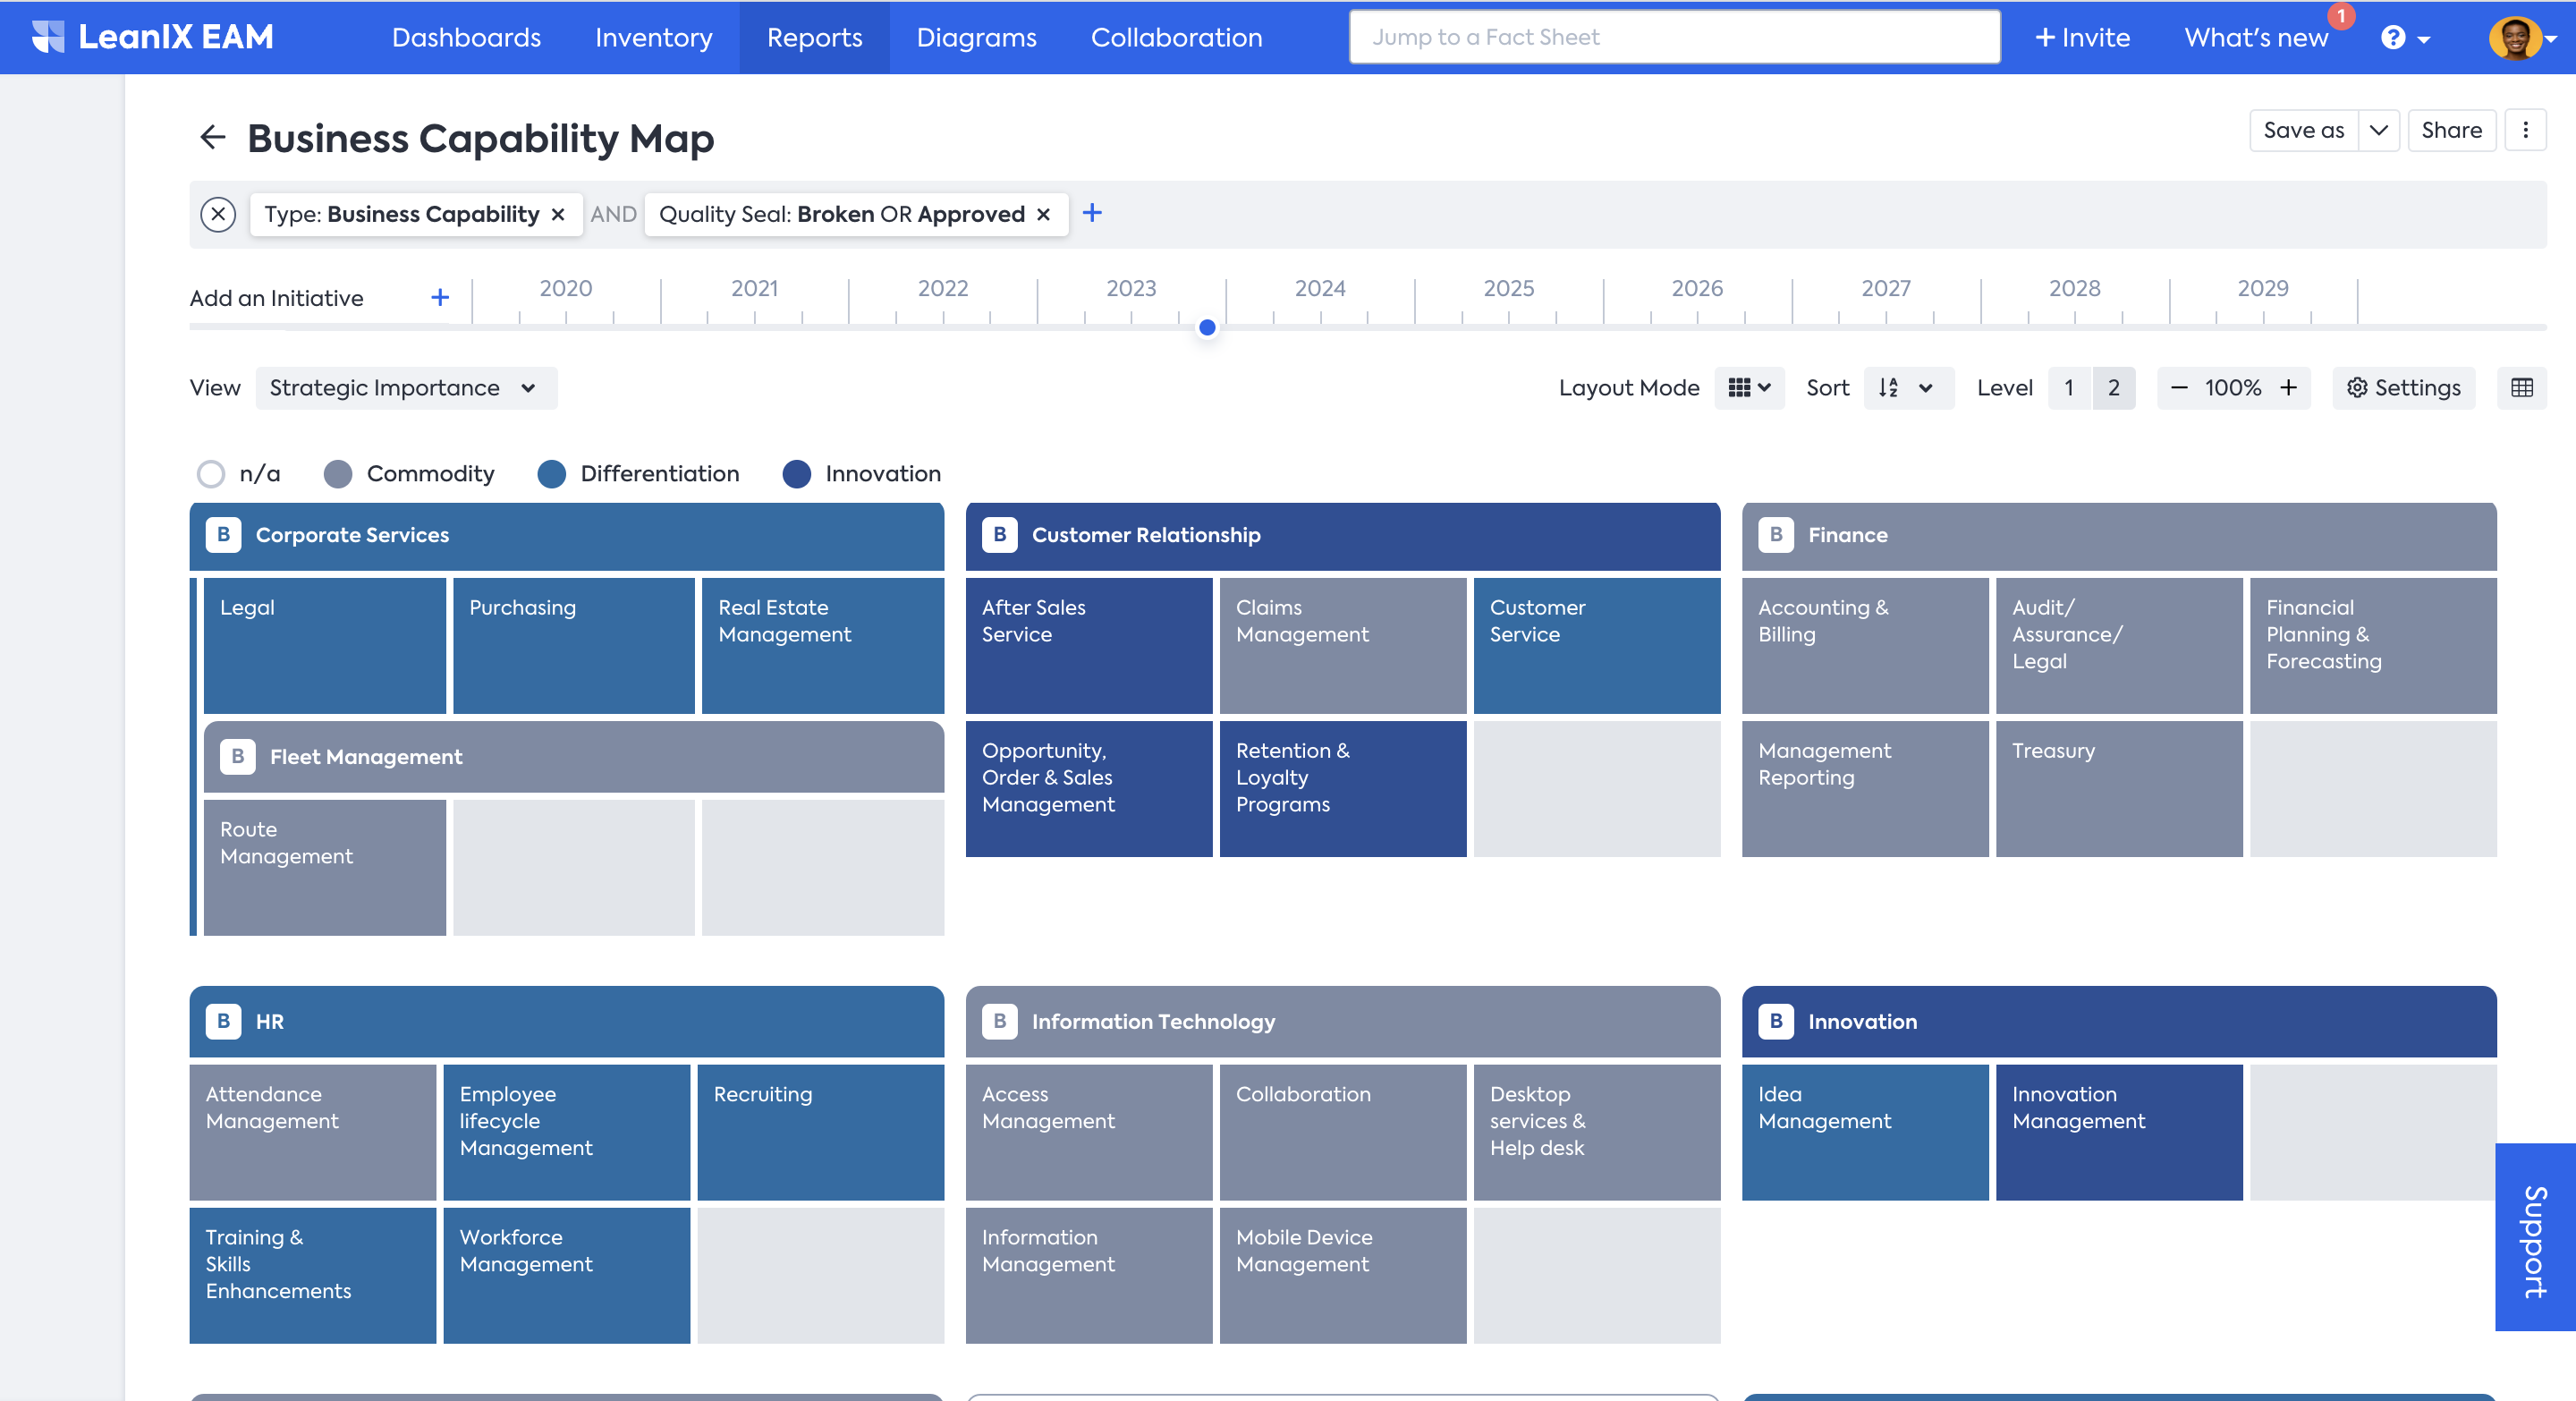Viewport: 2576px width, 1401px height.
Task: Click the add filter plus button
Action: click(1091, 214)
